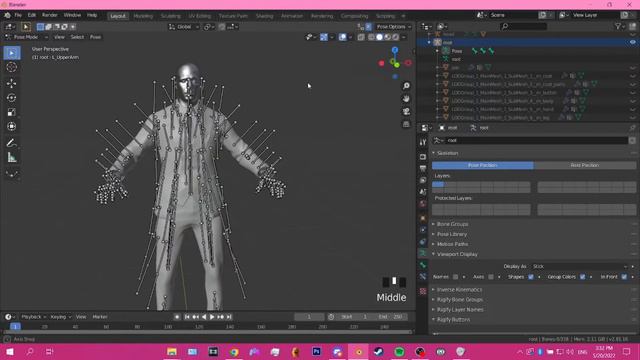
Task: Open the Tool properties tab
Action: (x=423, y=142)
